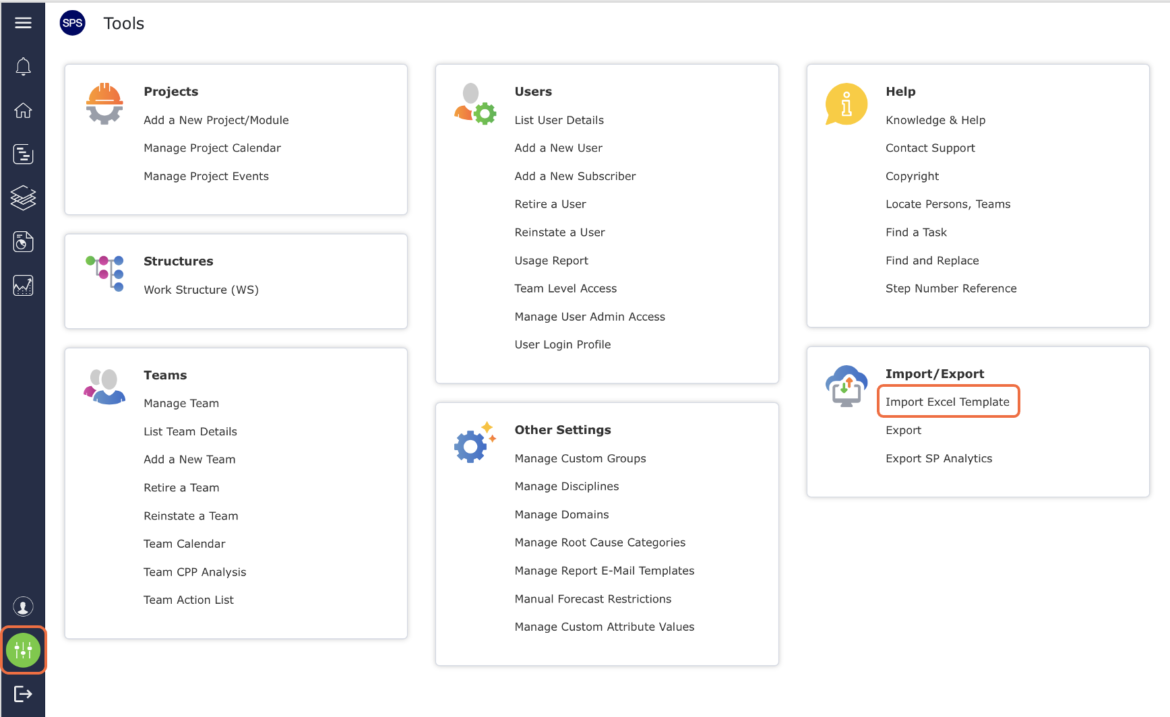Screen dimensions: 1170x717
Task: Open Work Structure (WS)
Action: [x=201, y=289]
